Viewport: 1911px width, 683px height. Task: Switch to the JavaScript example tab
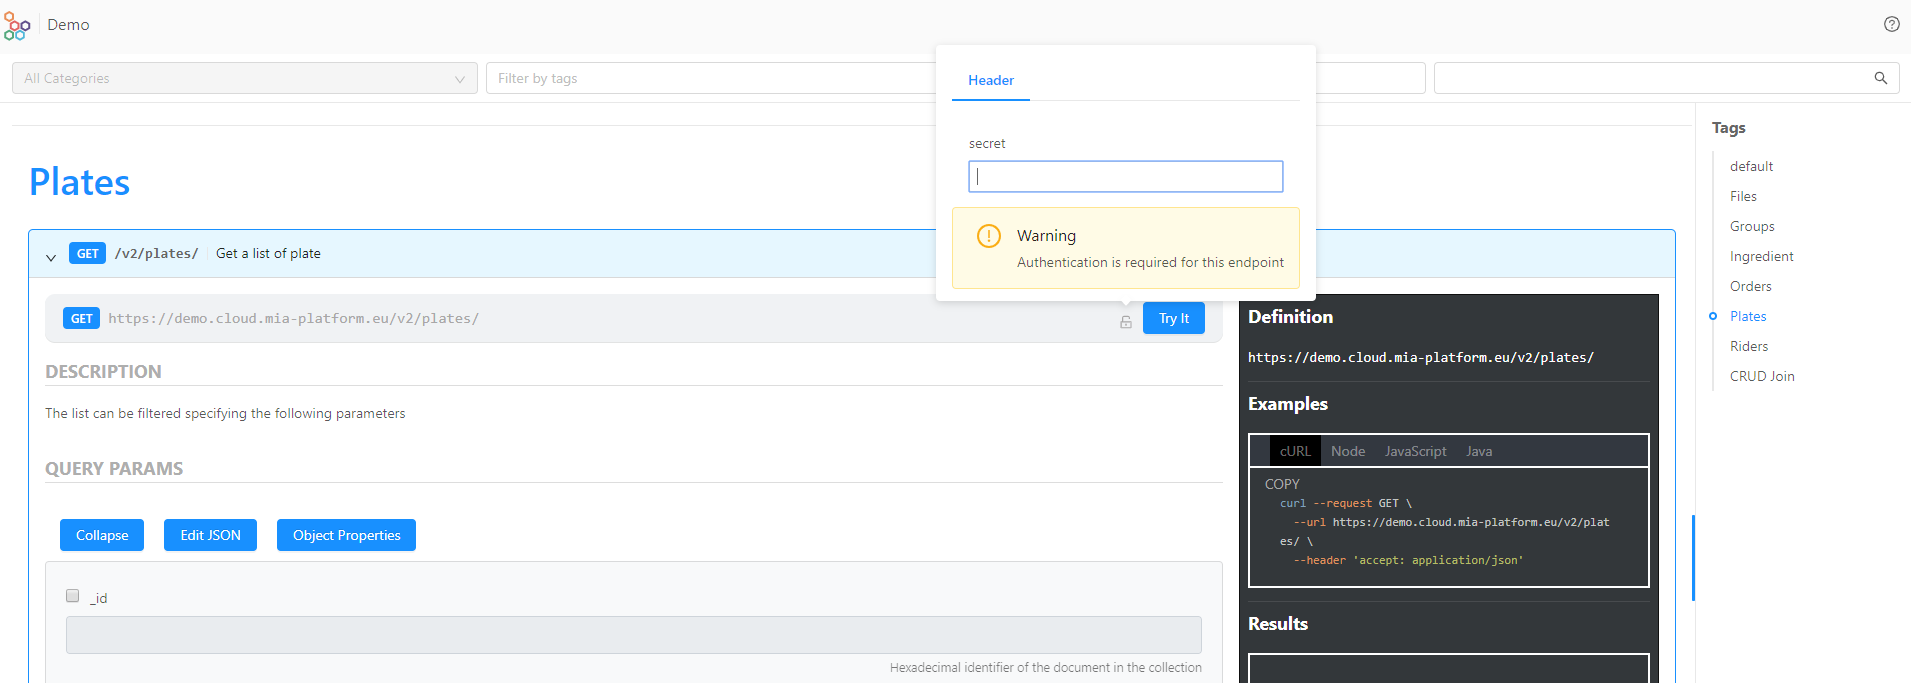click(x=1415, y=451)
